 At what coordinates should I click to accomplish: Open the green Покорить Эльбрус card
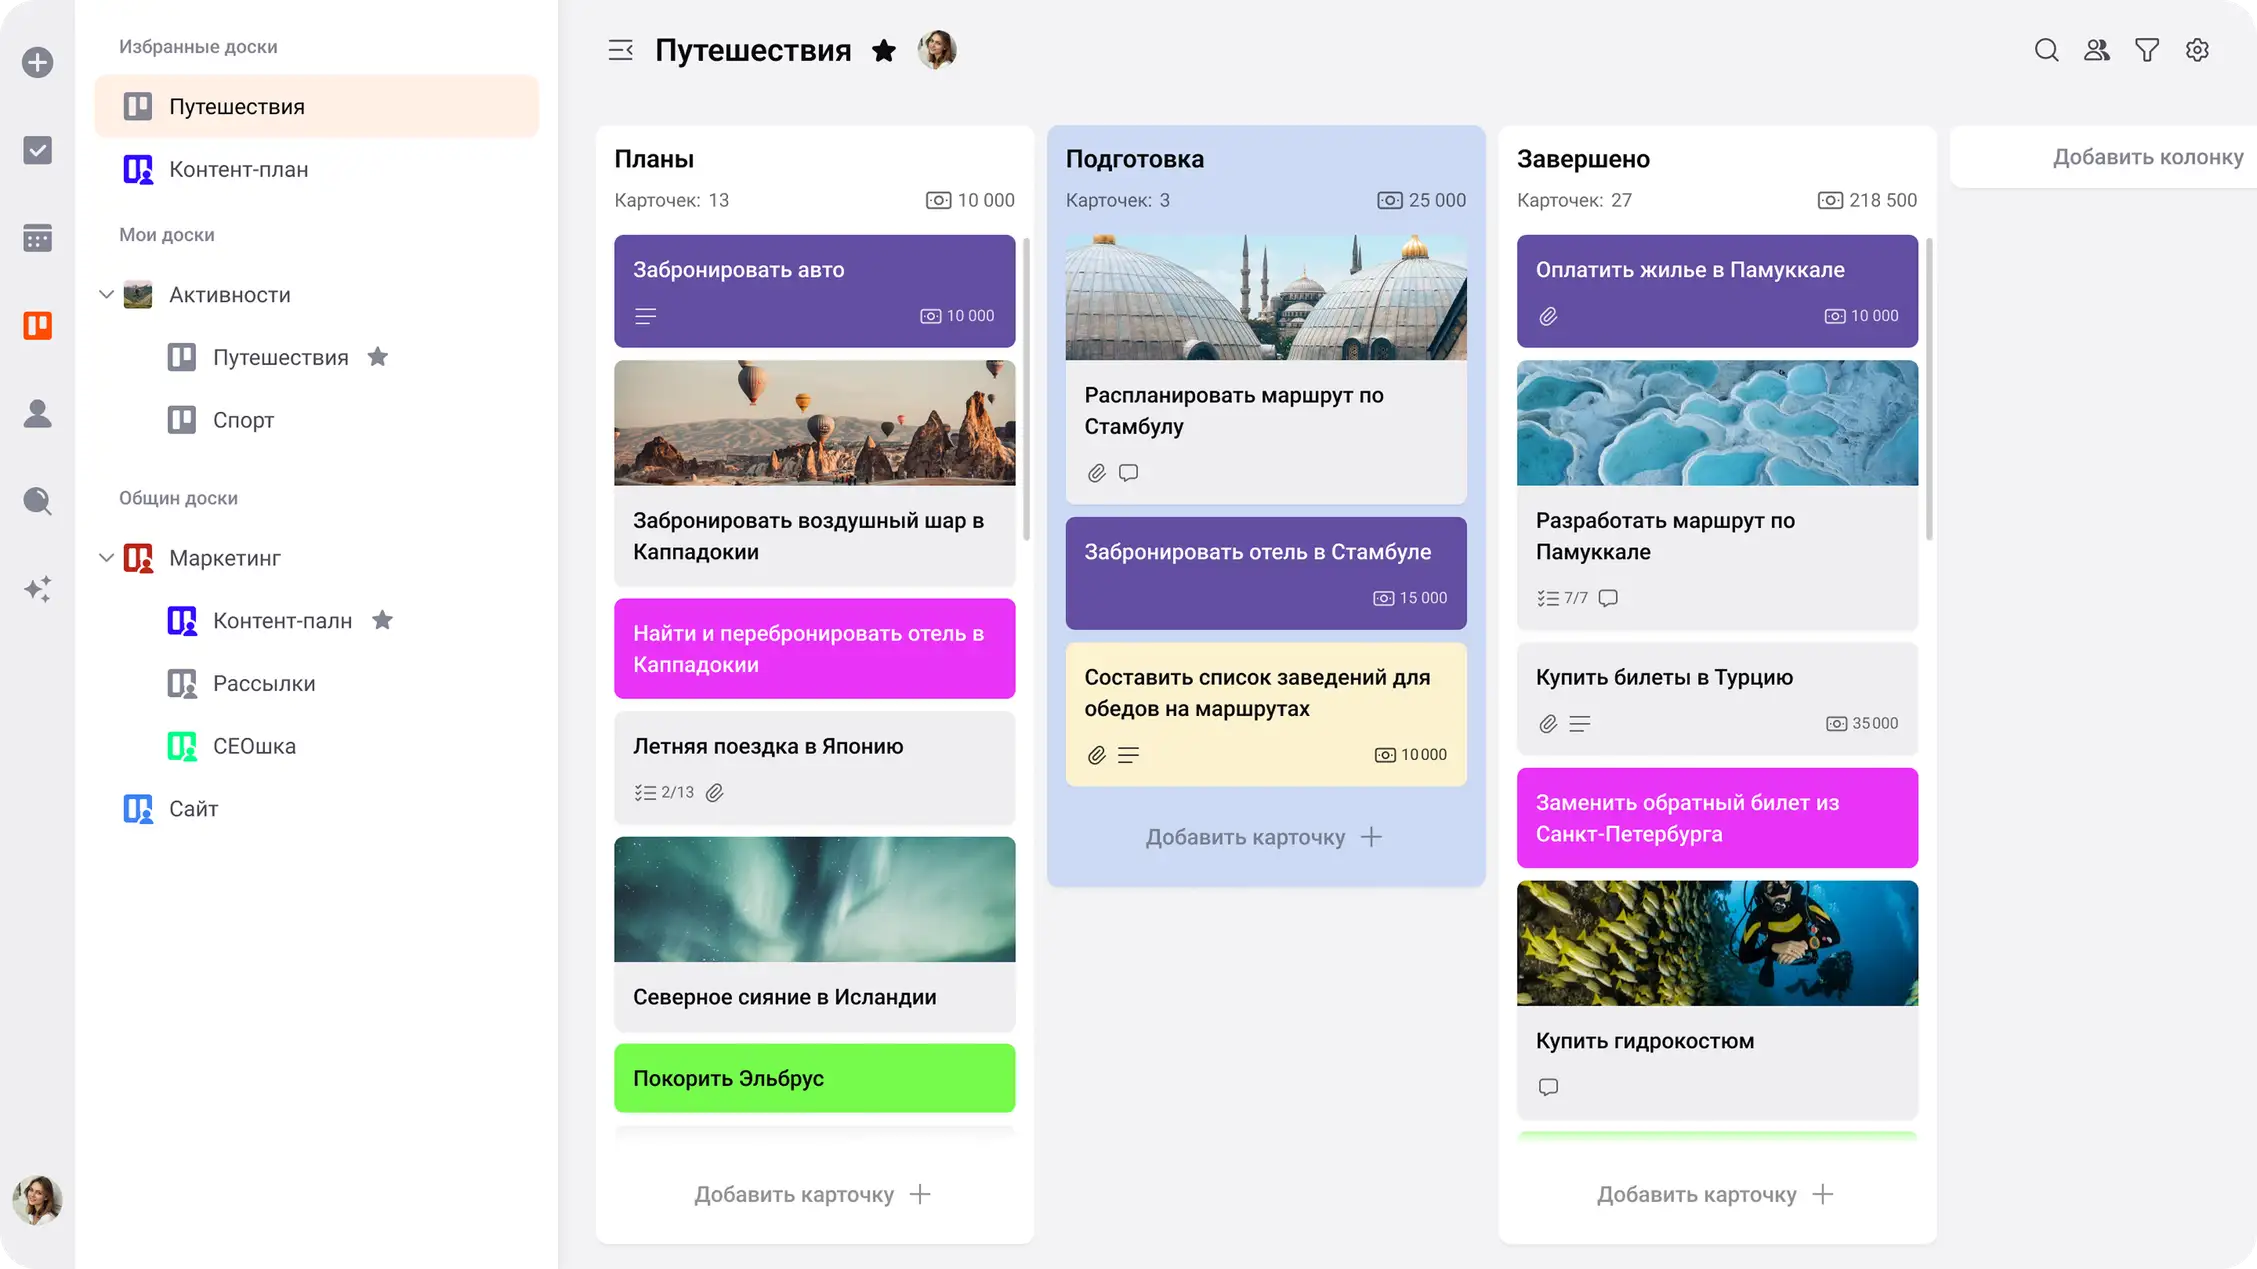(x=814, y=1078)
